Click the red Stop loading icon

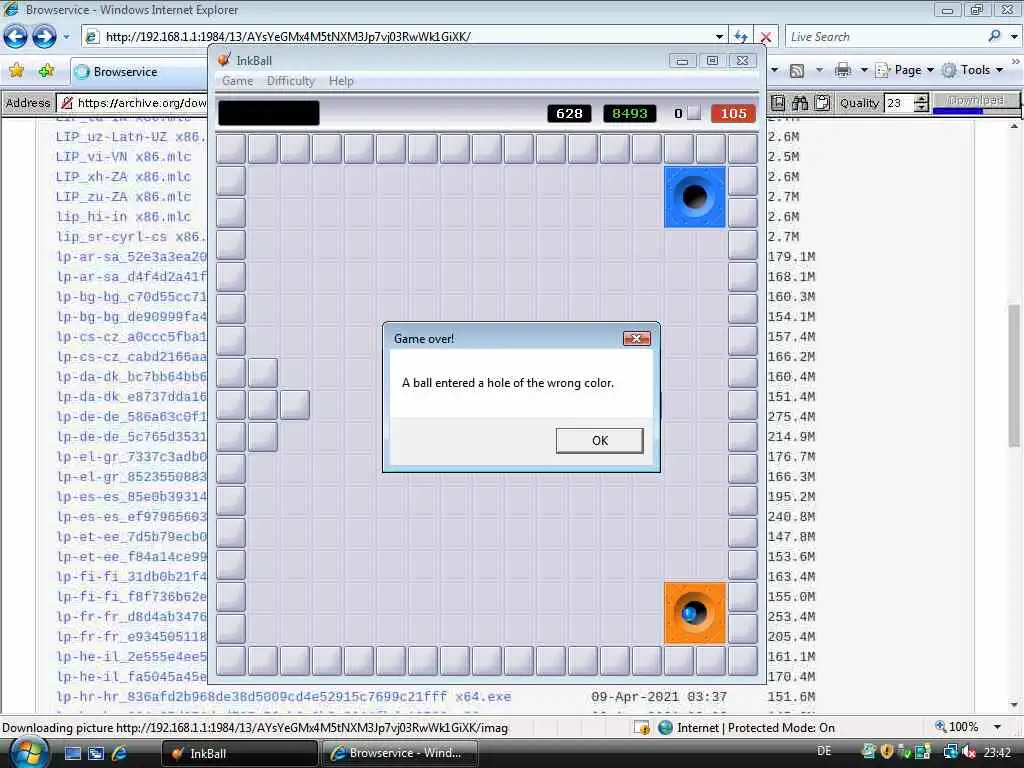click(x=766, y=37)
